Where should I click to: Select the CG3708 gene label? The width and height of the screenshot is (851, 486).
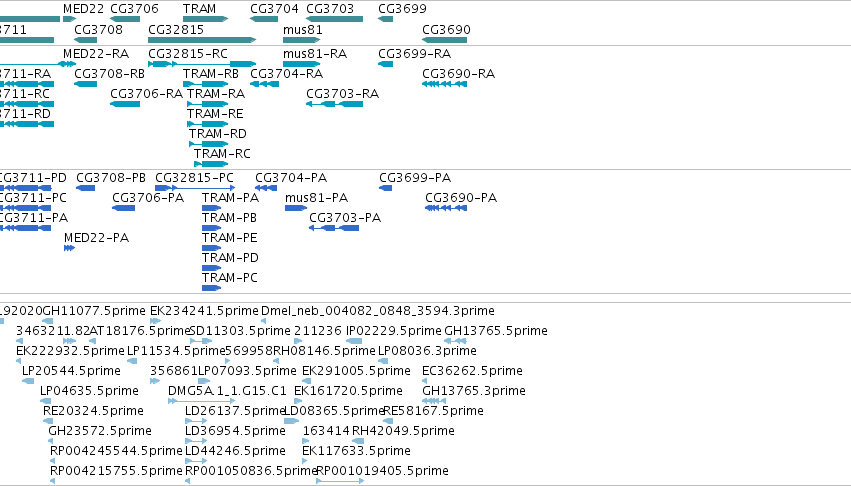click(98, 29)
